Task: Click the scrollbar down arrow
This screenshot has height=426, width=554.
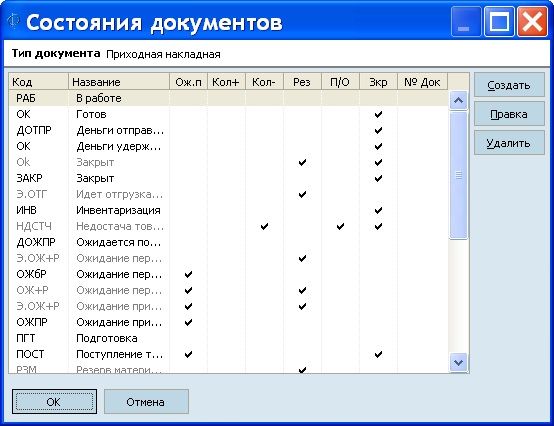Action: (459, 362)
